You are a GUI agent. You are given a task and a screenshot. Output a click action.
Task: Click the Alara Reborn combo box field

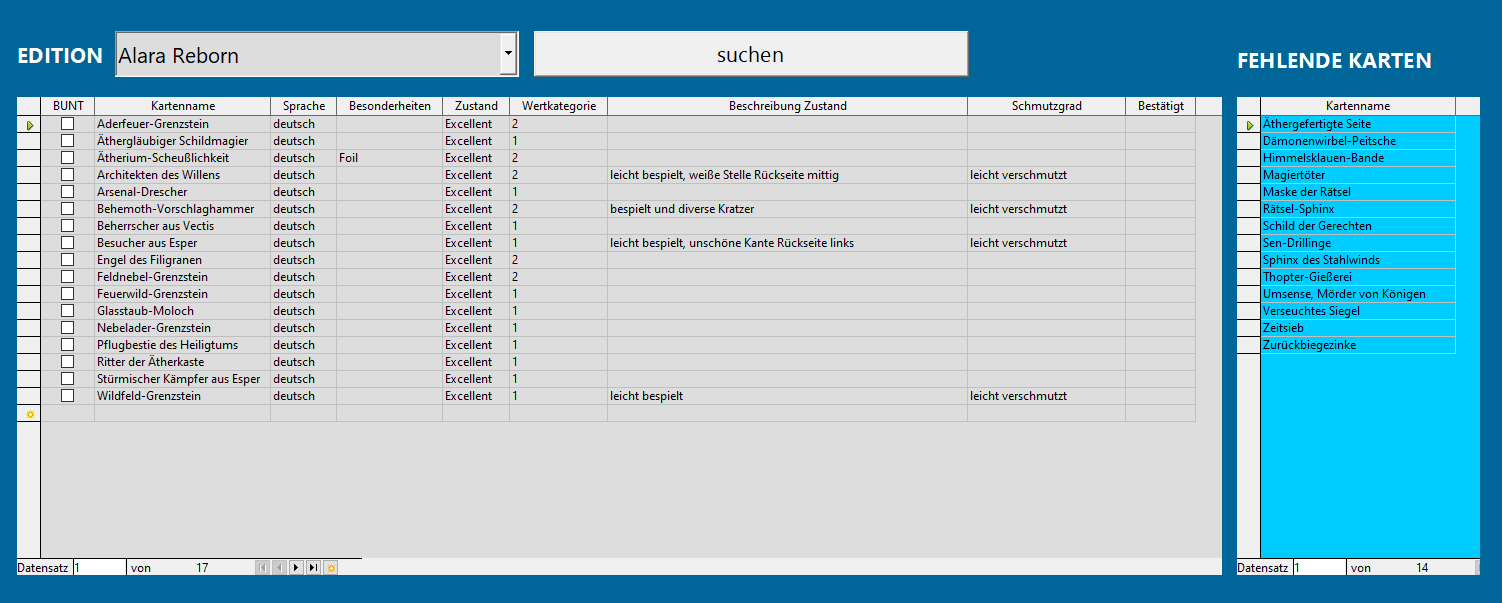point(307,54)
